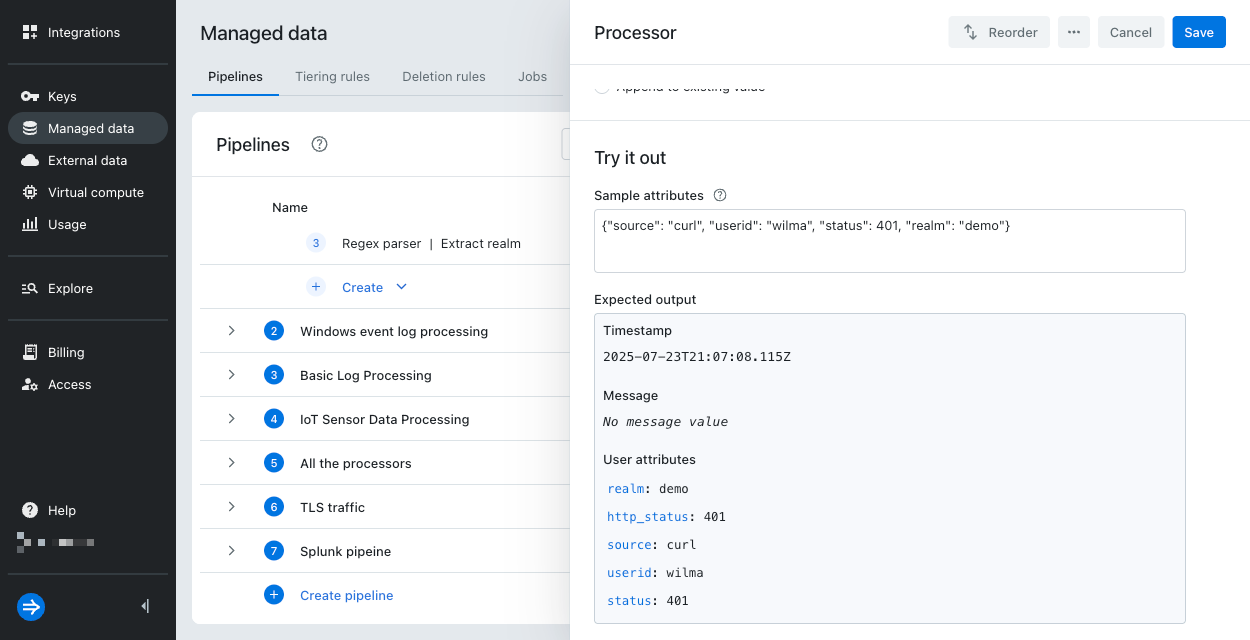Click the Reorder arrows icon
The image size is (1250, 640).
point(970,32)
